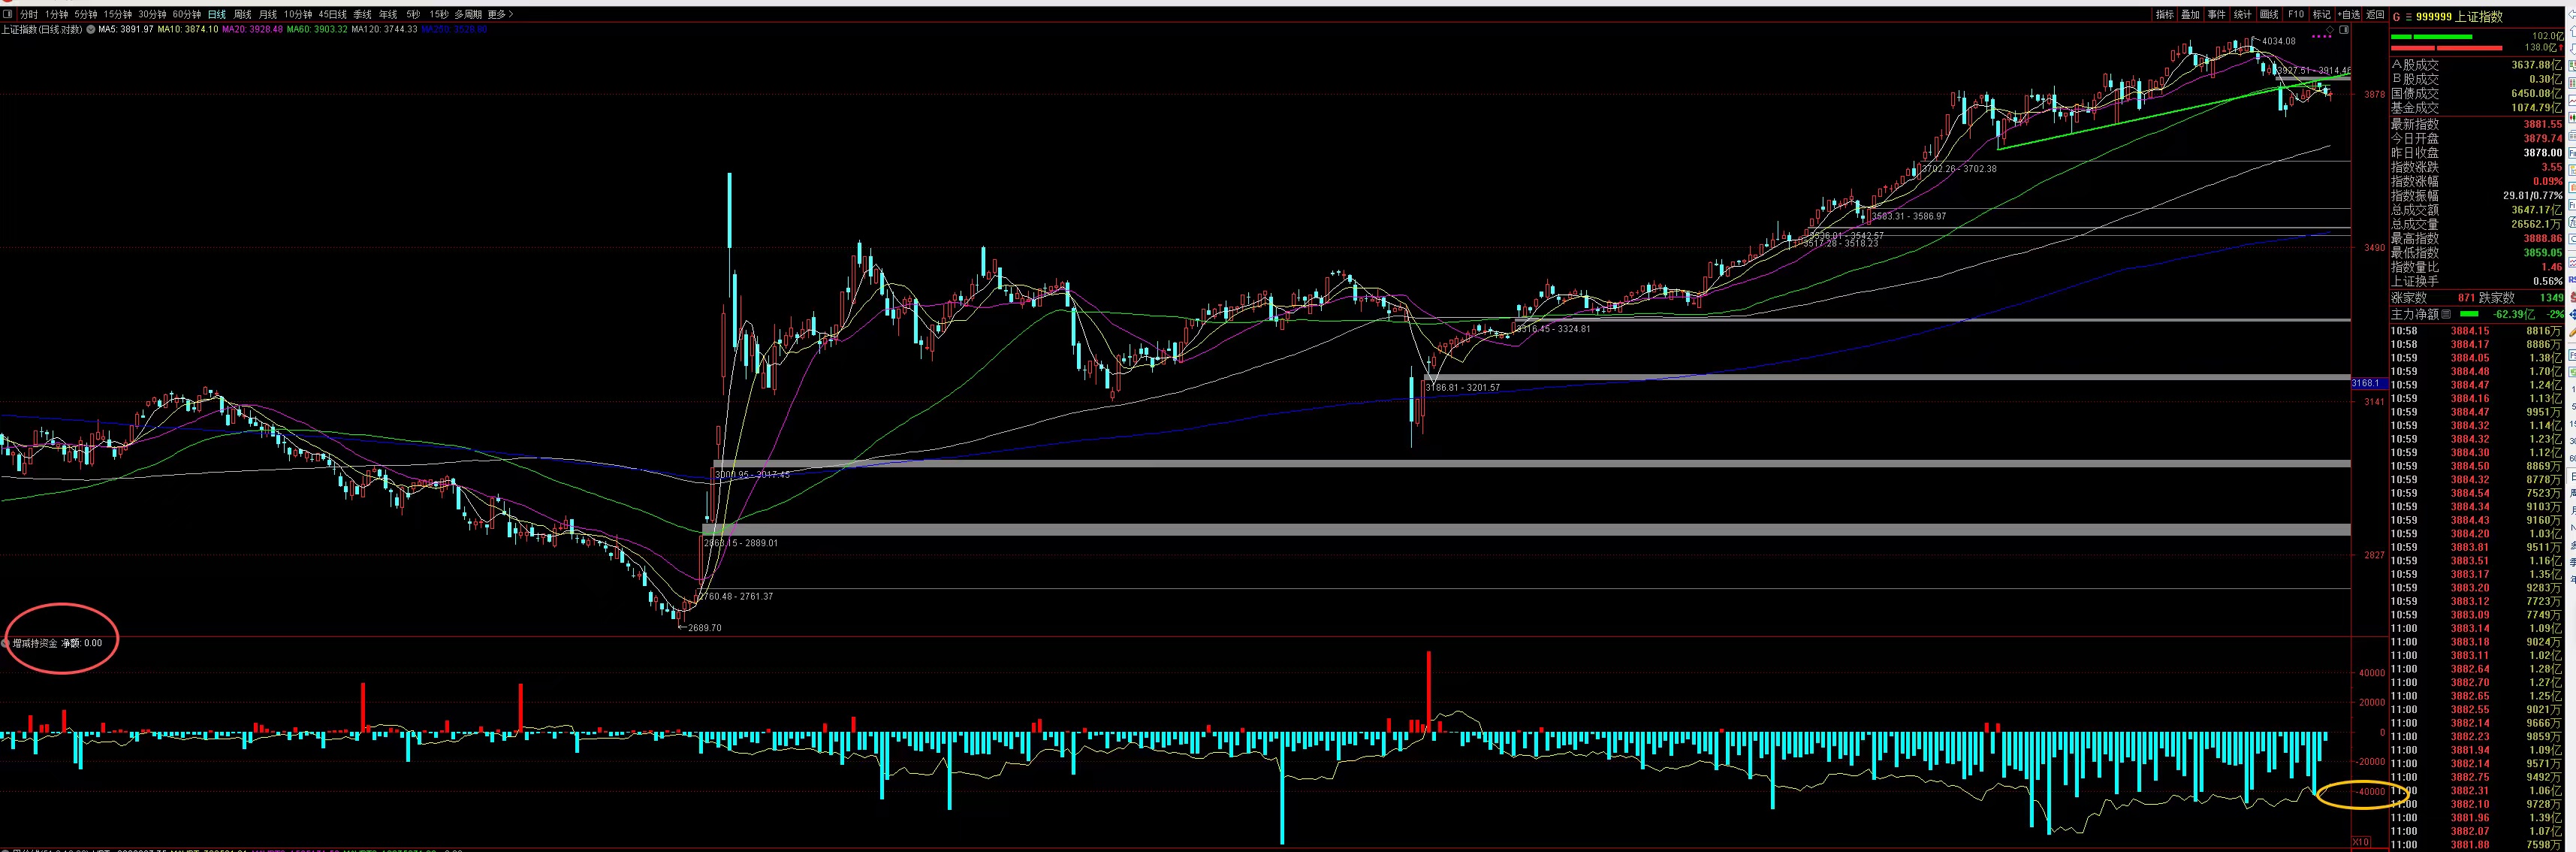Screen dimensions: 2576x852
Task: Switch to 周线 weekly period
Action: (x=242, y=14)
